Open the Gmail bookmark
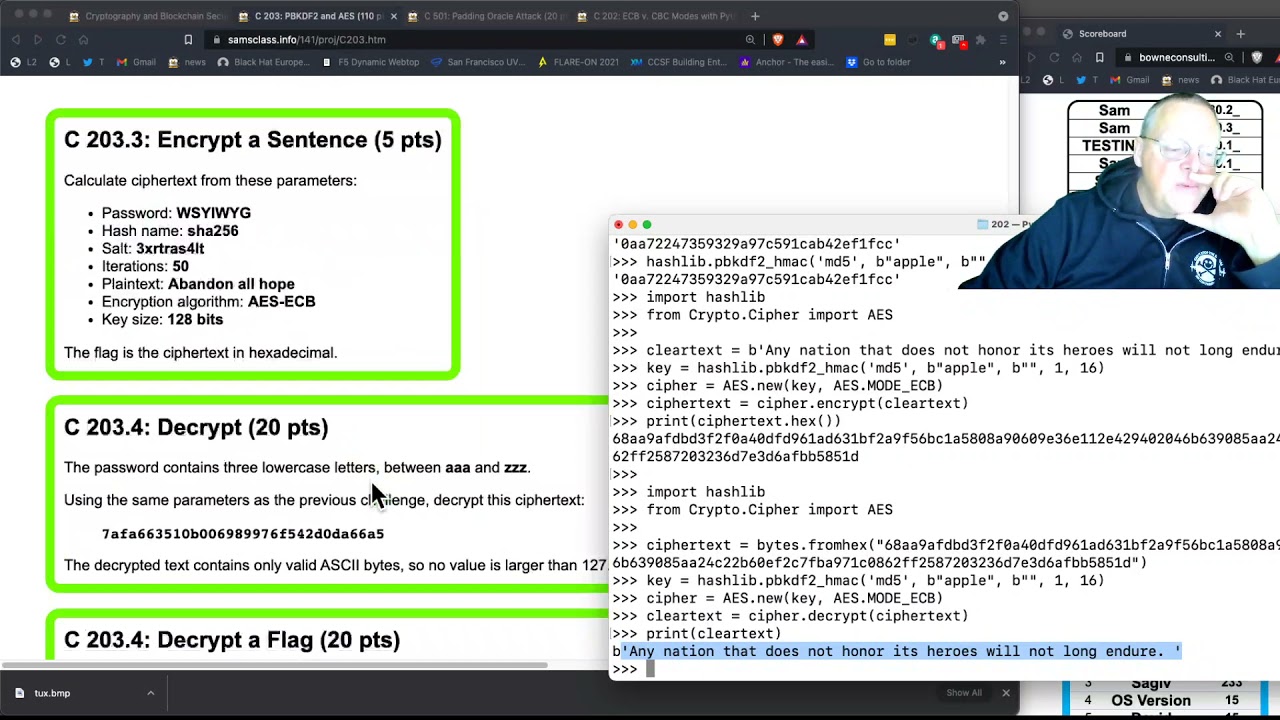The height and width of the screenshot is (720, 1280). (x=136, y=62)
